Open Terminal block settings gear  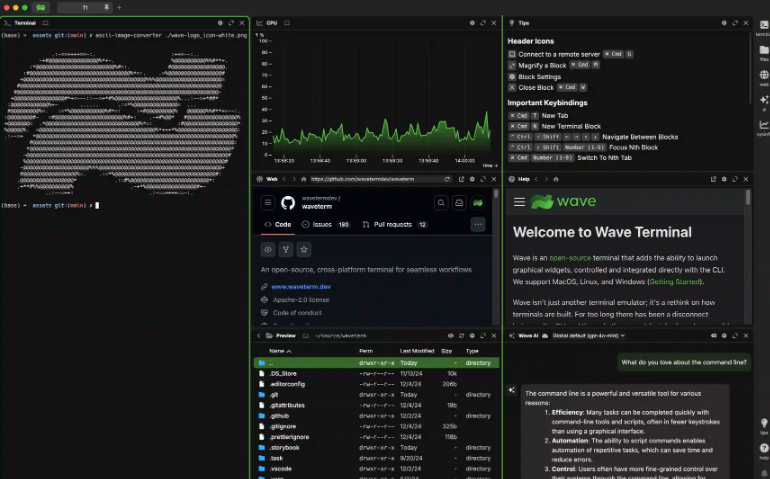[220, 23]
